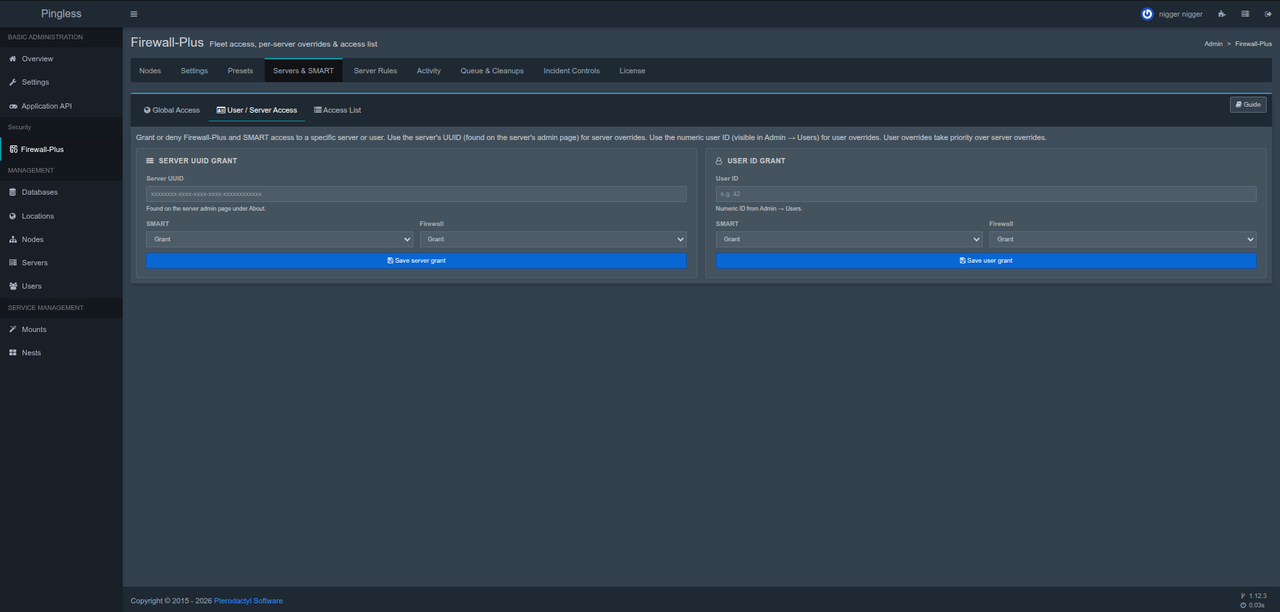Switch to the Incident Controls tab
Screen dimensions: 1280x612
tap(572, 71)
